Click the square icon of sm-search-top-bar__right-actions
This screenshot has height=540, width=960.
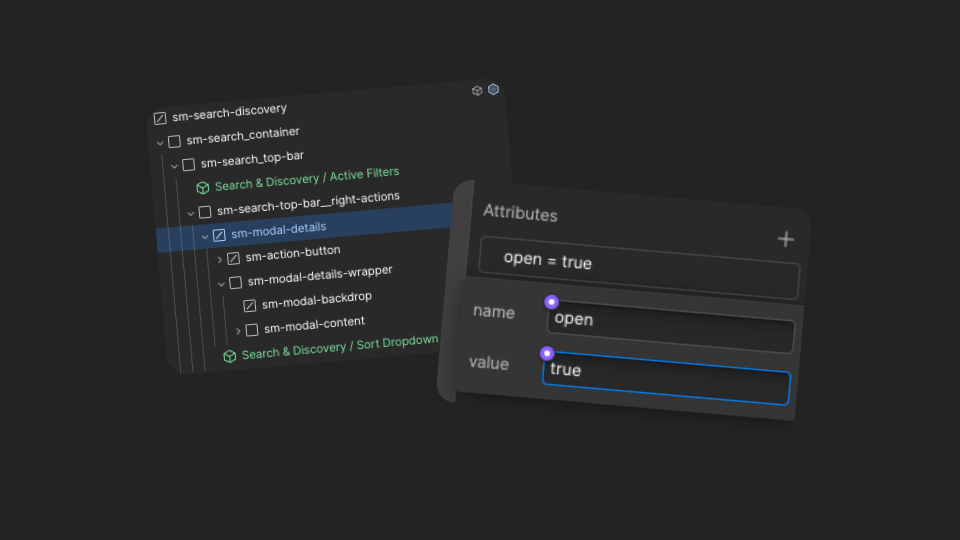[205, 212]
